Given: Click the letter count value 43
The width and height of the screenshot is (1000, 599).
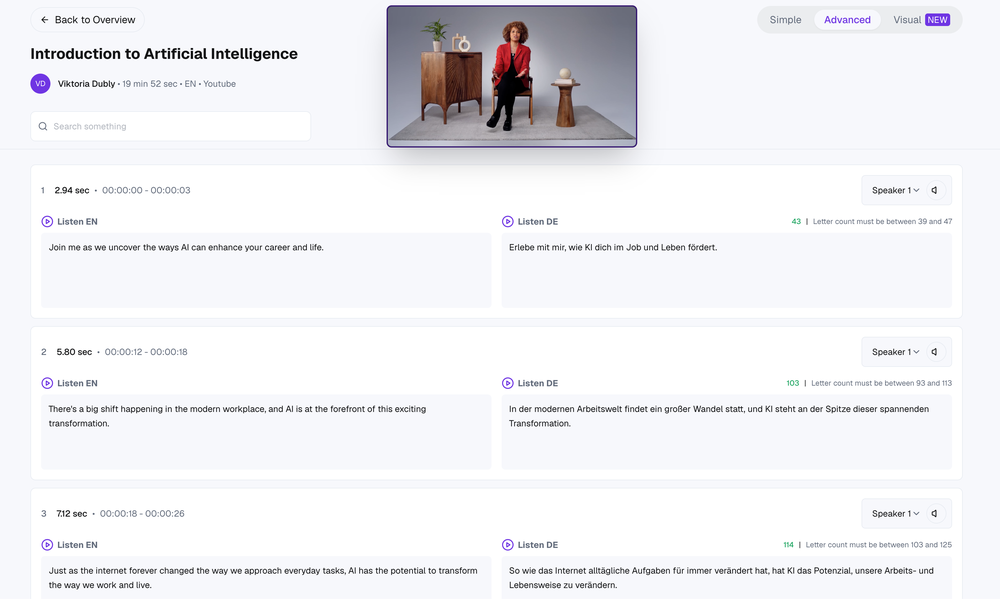Looking at the screenshot, I should (796, 221).
